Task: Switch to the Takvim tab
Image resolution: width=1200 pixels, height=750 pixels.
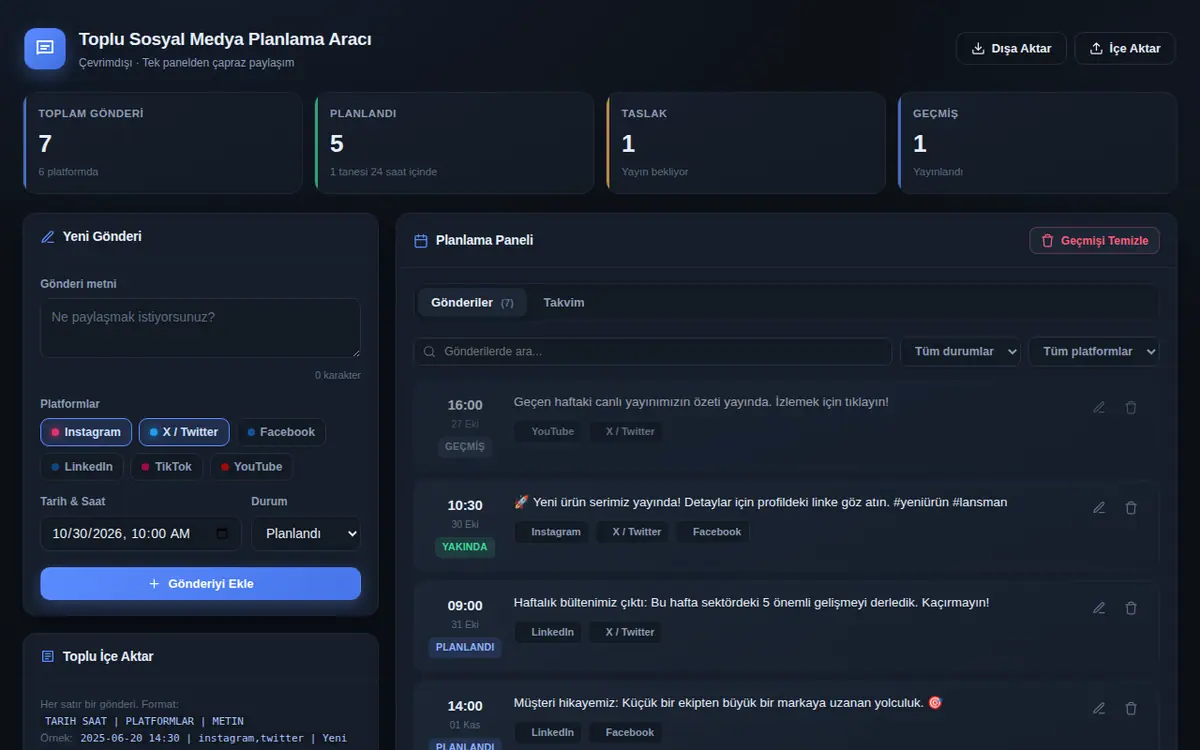Action: 564,302
